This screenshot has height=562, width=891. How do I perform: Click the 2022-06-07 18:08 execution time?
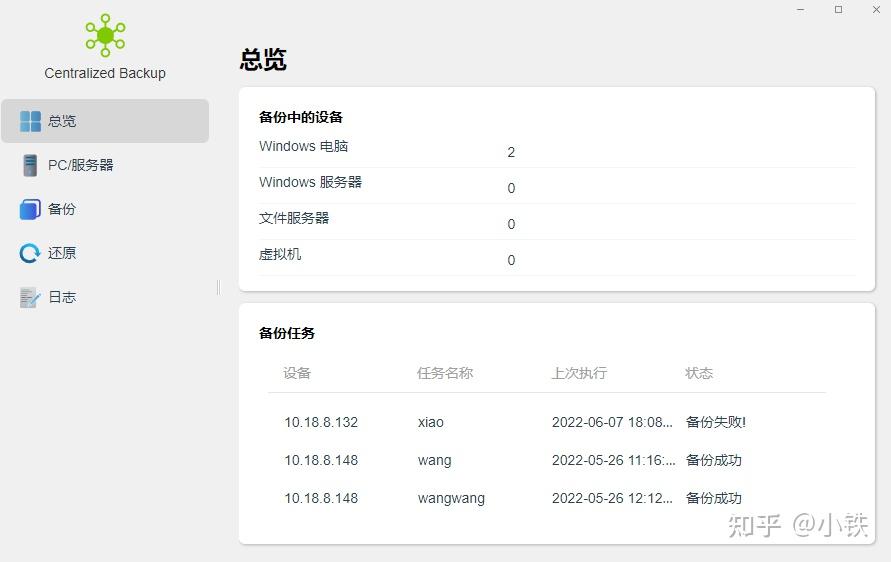[x=612, y=422]
